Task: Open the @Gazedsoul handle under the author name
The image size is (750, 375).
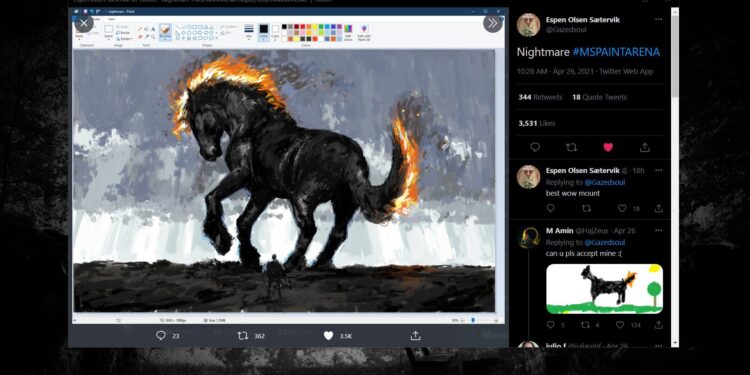Action: tap(566, 30)
